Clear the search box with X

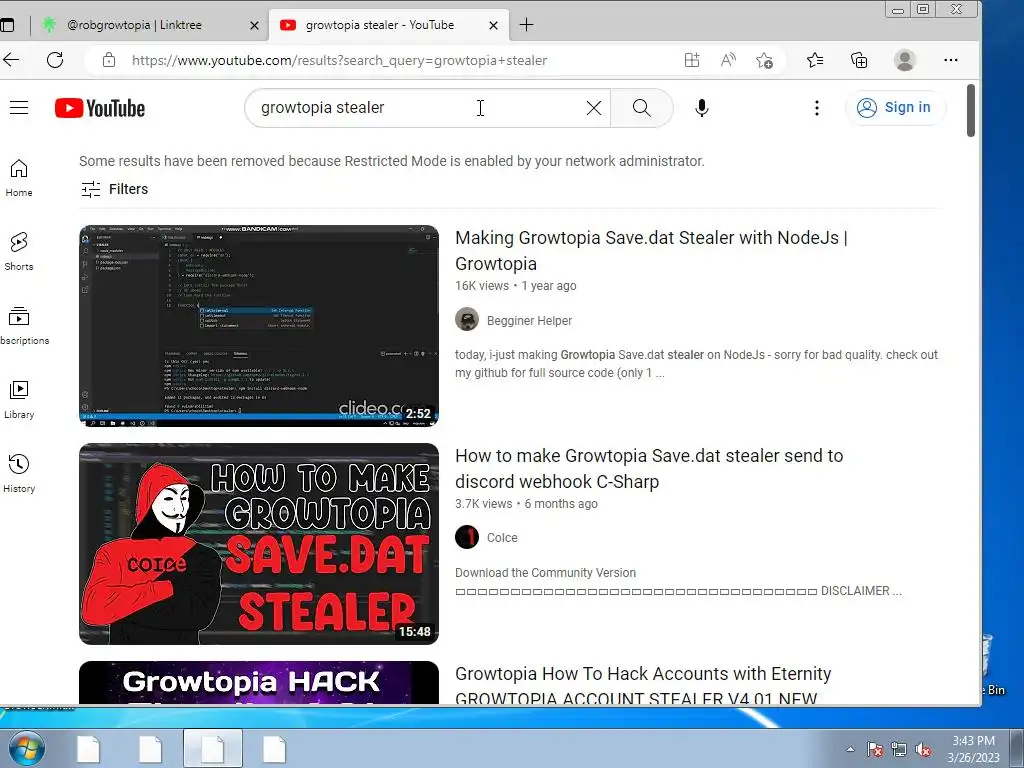pos(594,108)
